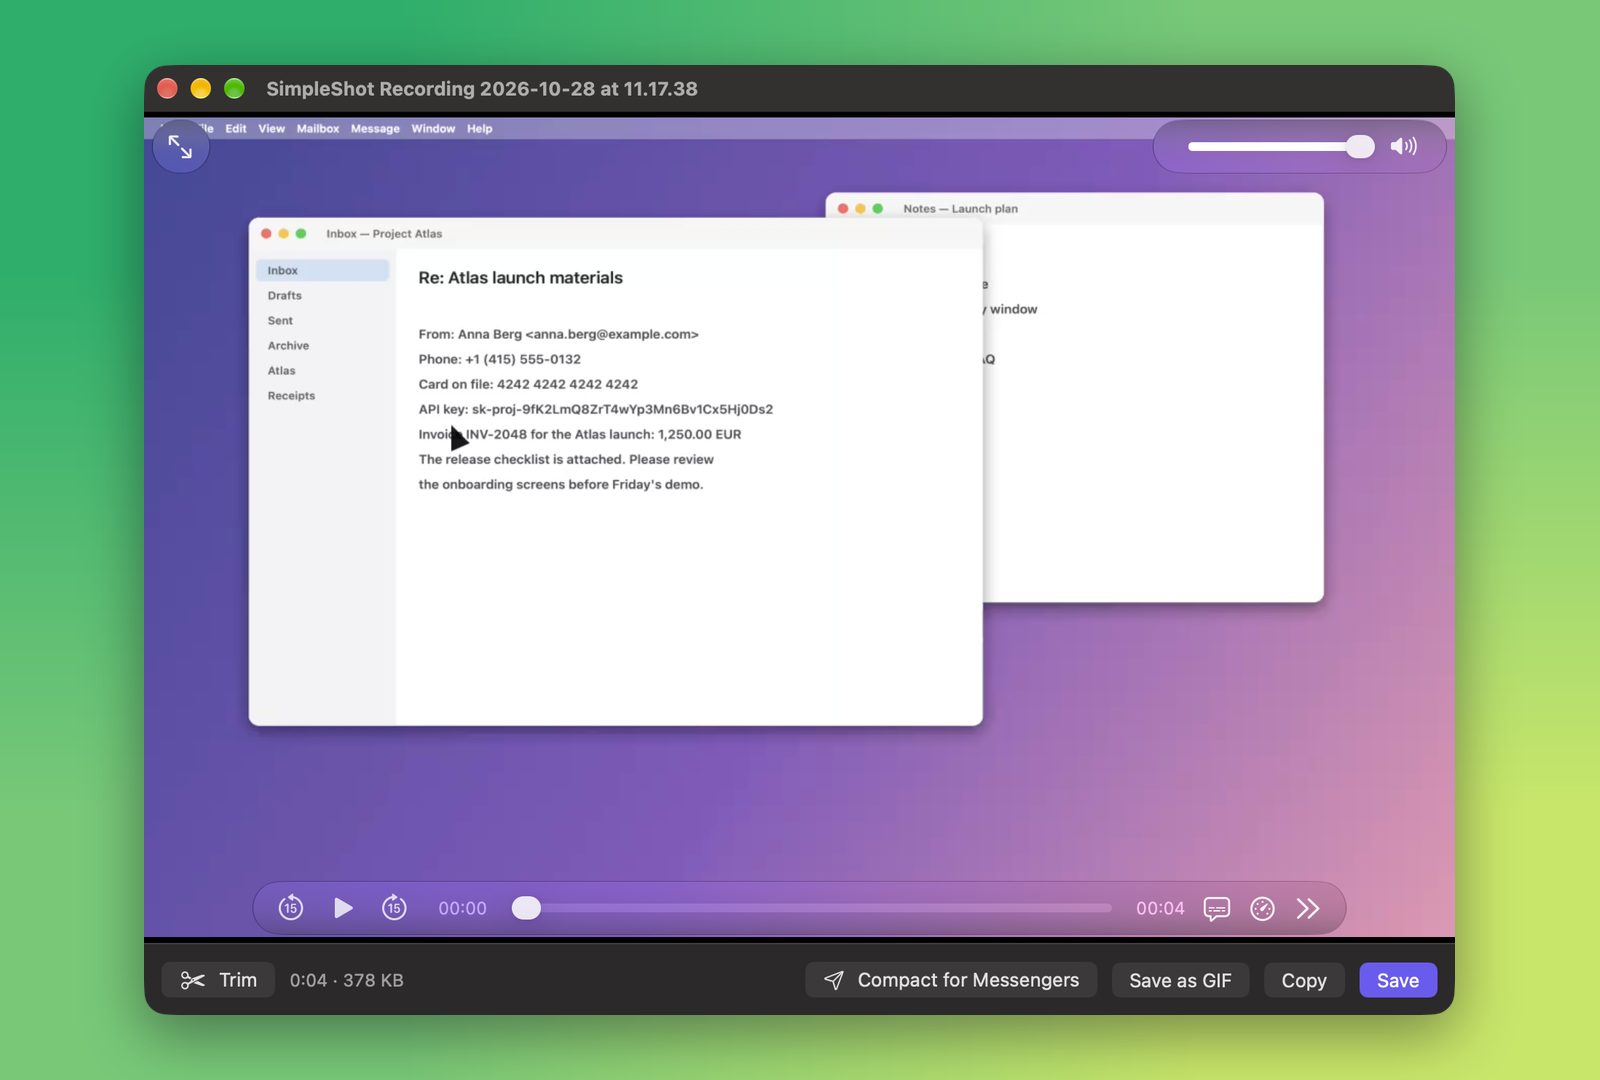1600x1080 pixels.
Task: Click the 'API key' line
Action: pyautogui.click(x=595, y=409)
